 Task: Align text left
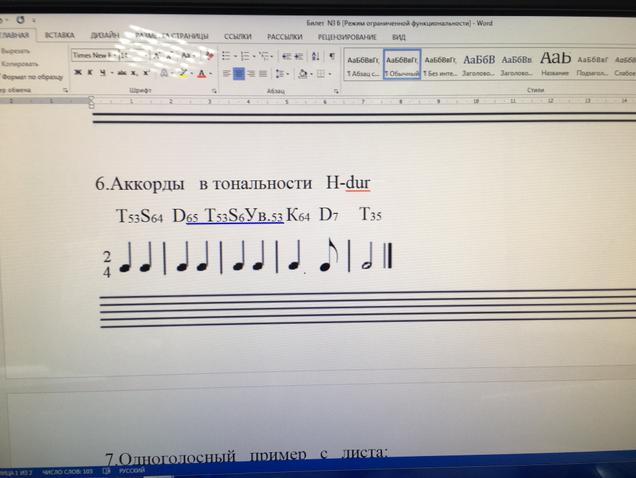coord(227,74)
